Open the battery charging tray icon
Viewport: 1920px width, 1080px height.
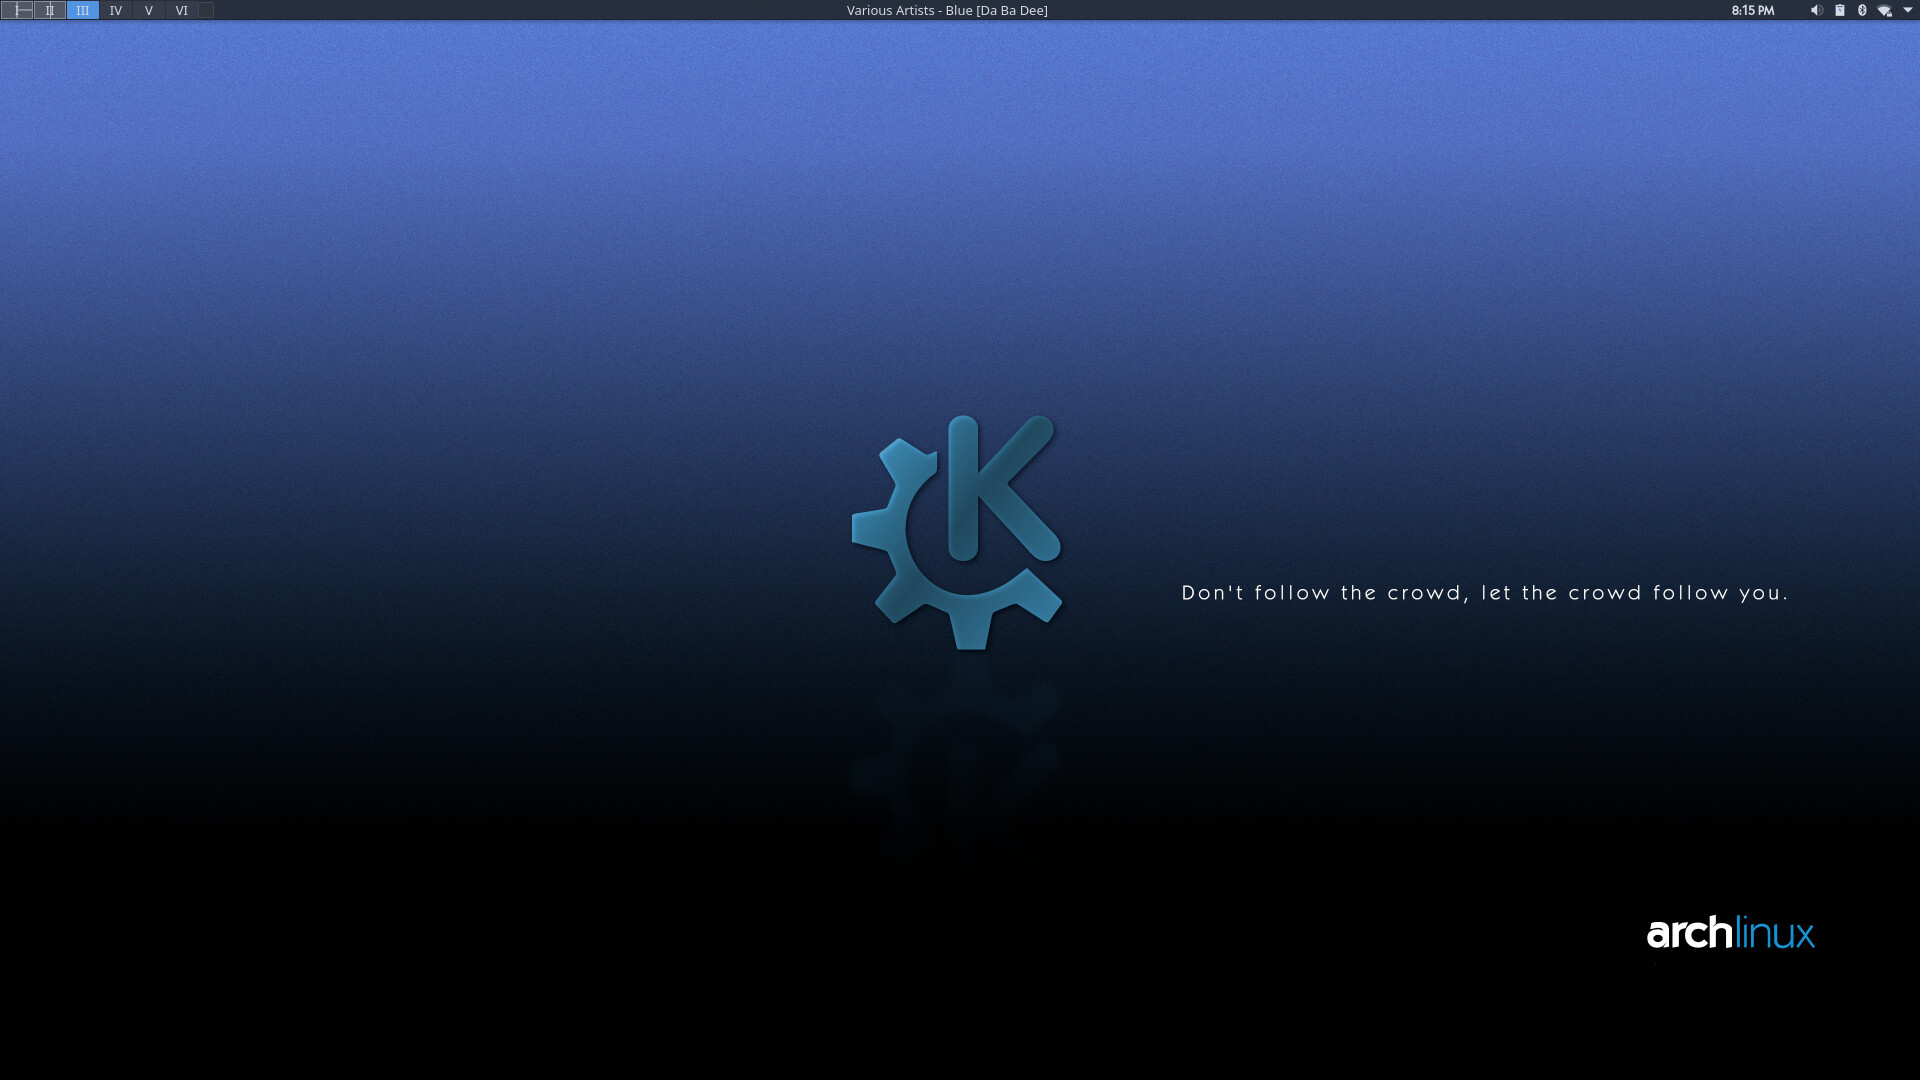point(1840,10)
